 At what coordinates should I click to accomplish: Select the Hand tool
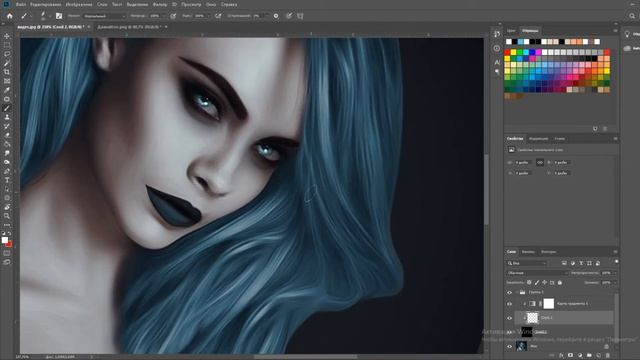pyautogui.click(x=7, y=207)
